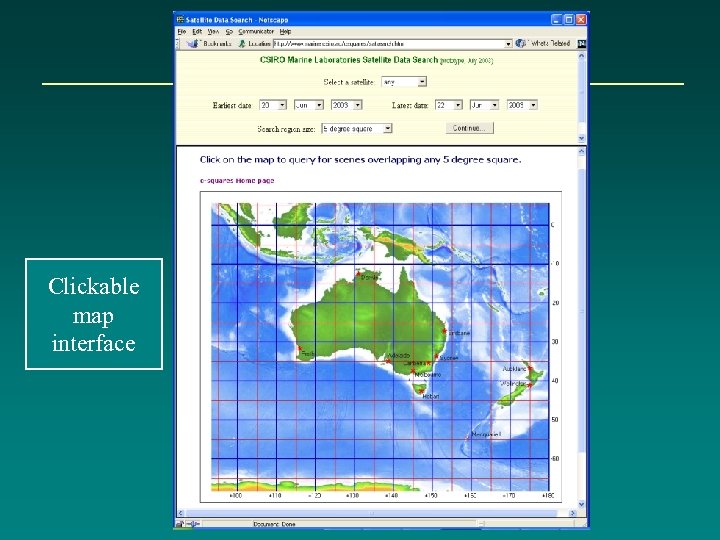Click the Auckland city marker on the map
The height and width of the screenshot is (540, 720).
pyautogui.click(x=529, y=368)
